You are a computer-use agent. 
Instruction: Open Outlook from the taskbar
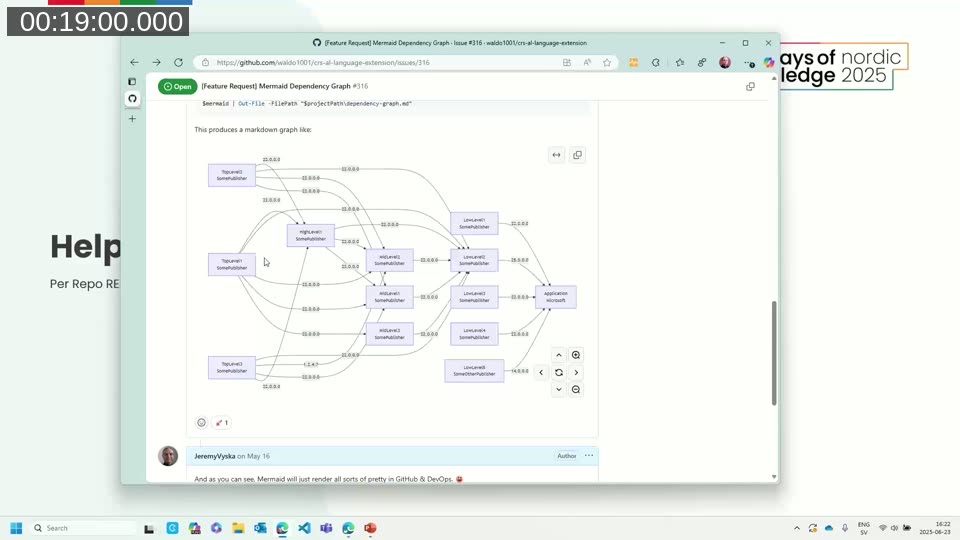[260, 528]
